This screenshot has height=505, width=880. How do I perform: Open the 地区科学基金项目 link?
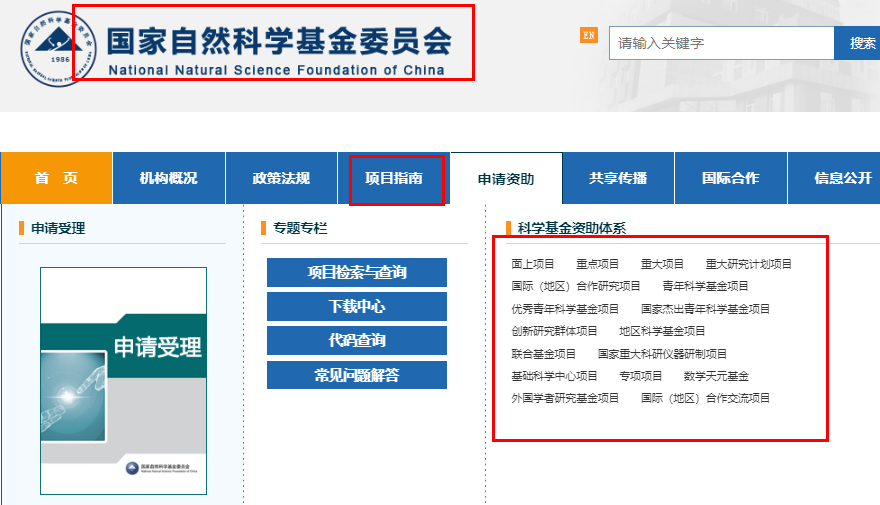click(x=662, y=331)
